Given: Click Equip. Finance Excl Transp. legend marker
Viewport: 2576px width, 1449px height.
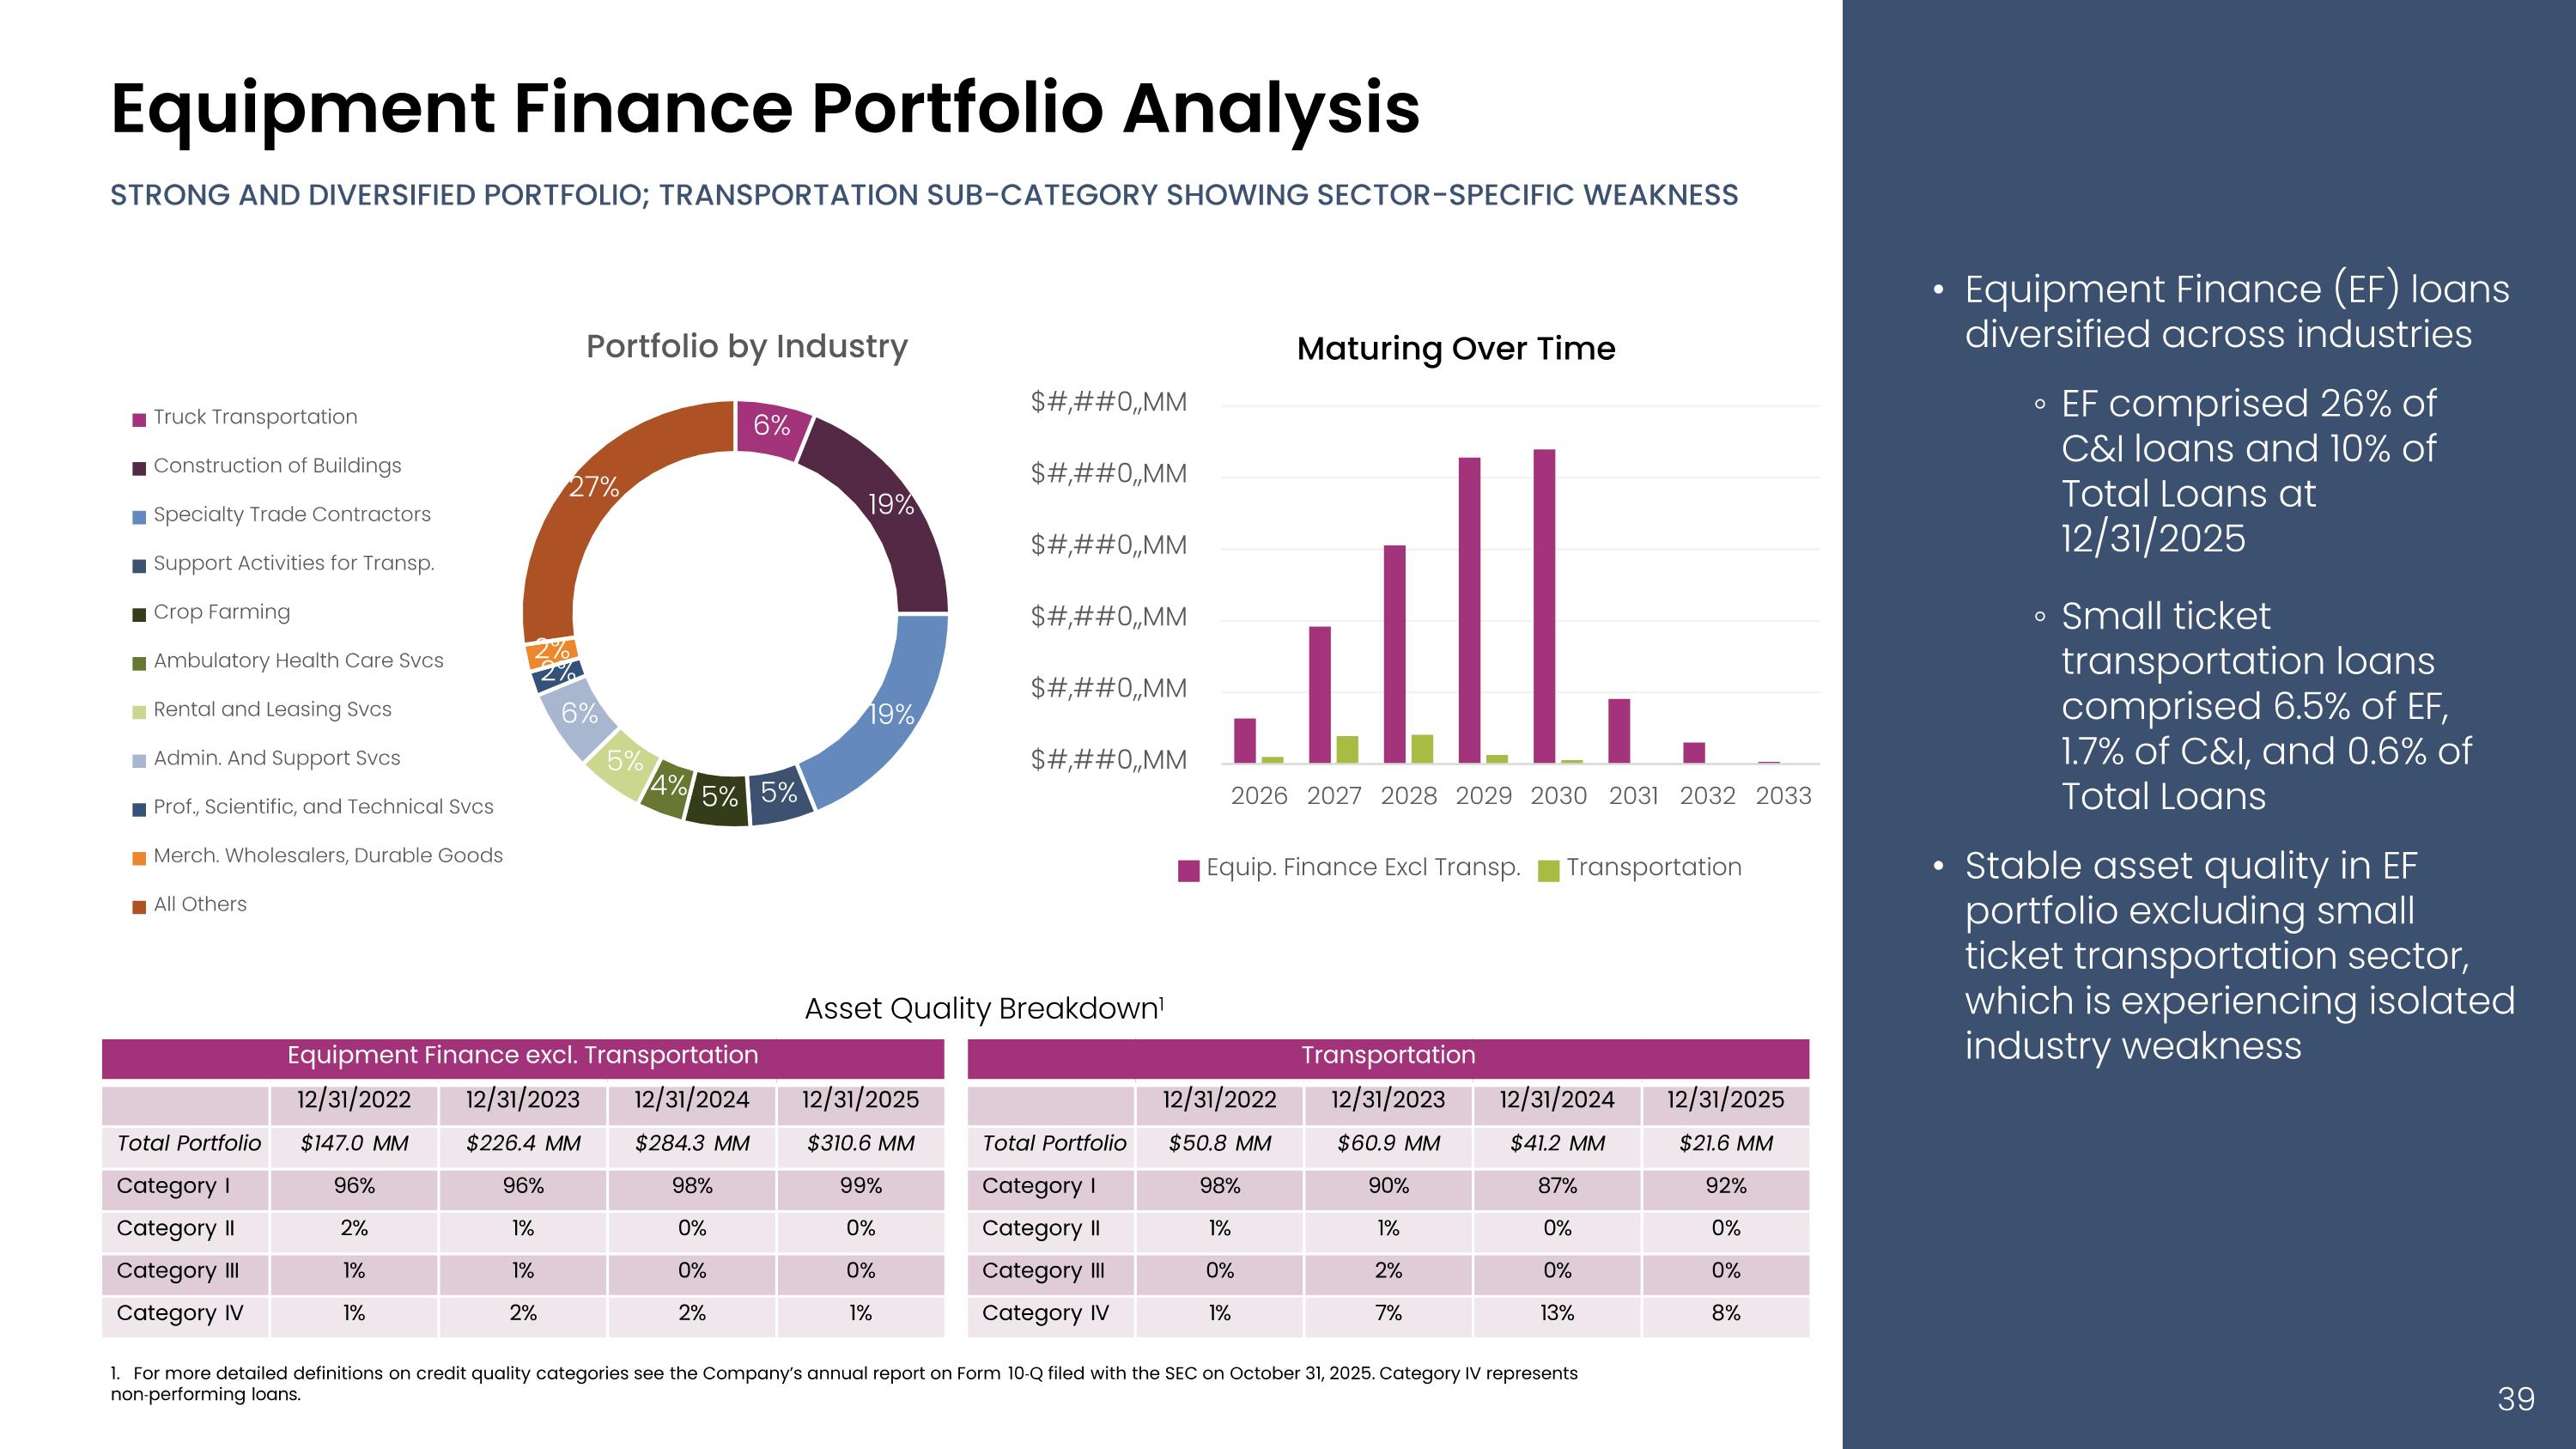Looking at the screenshot, I should (x=1188, y=870).
